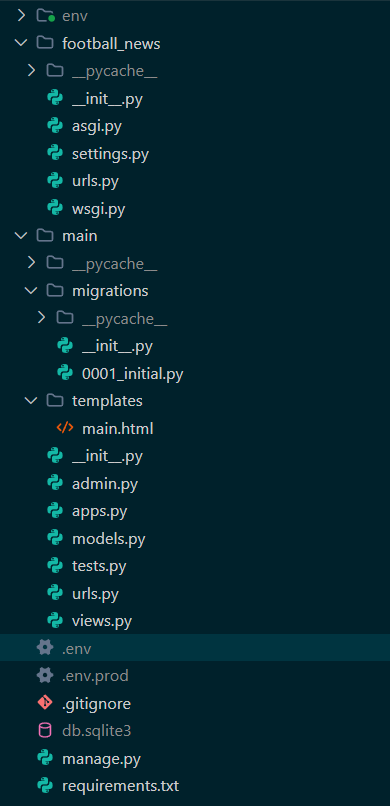390x806 pixels.
Task: Select __pycache__ label under football_news
Action: tap(115, 71)
